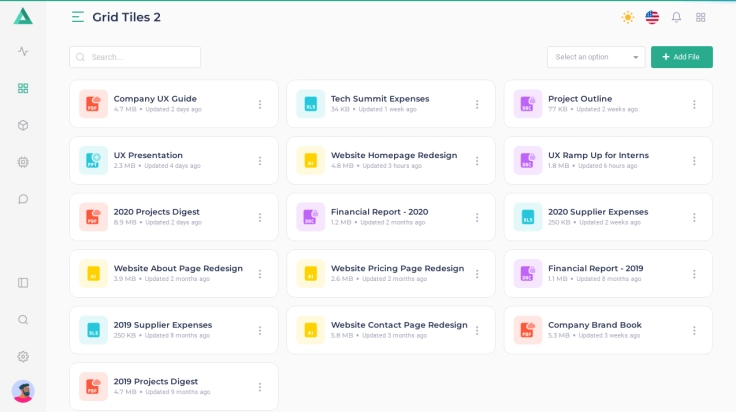Toggle the sidebar layout panel icon
Image resolution: width=736 pixels, height=412 pixels.
tap(23, 283)
